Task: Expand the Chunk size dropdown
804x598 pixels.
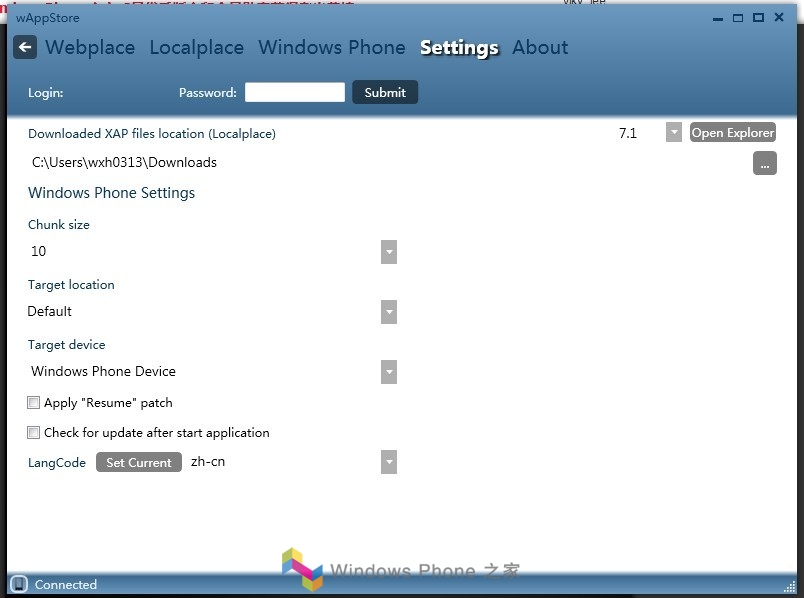Action: [x=389, y=252]
